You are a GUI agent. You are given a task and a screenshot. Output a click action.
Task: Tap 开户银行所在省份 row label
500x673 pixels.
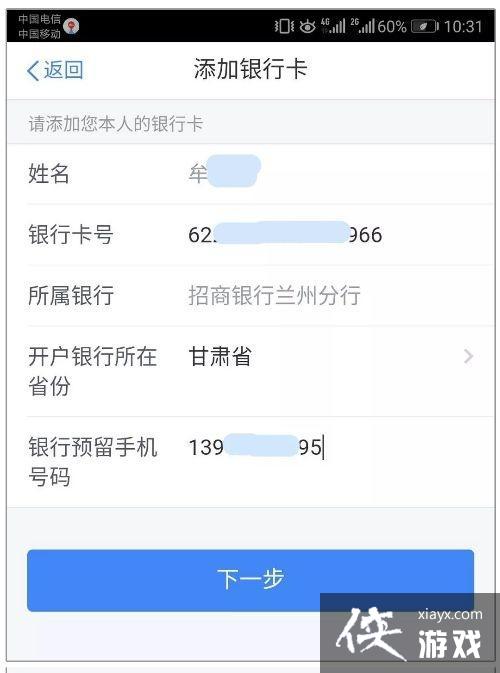tap(92, 371)
